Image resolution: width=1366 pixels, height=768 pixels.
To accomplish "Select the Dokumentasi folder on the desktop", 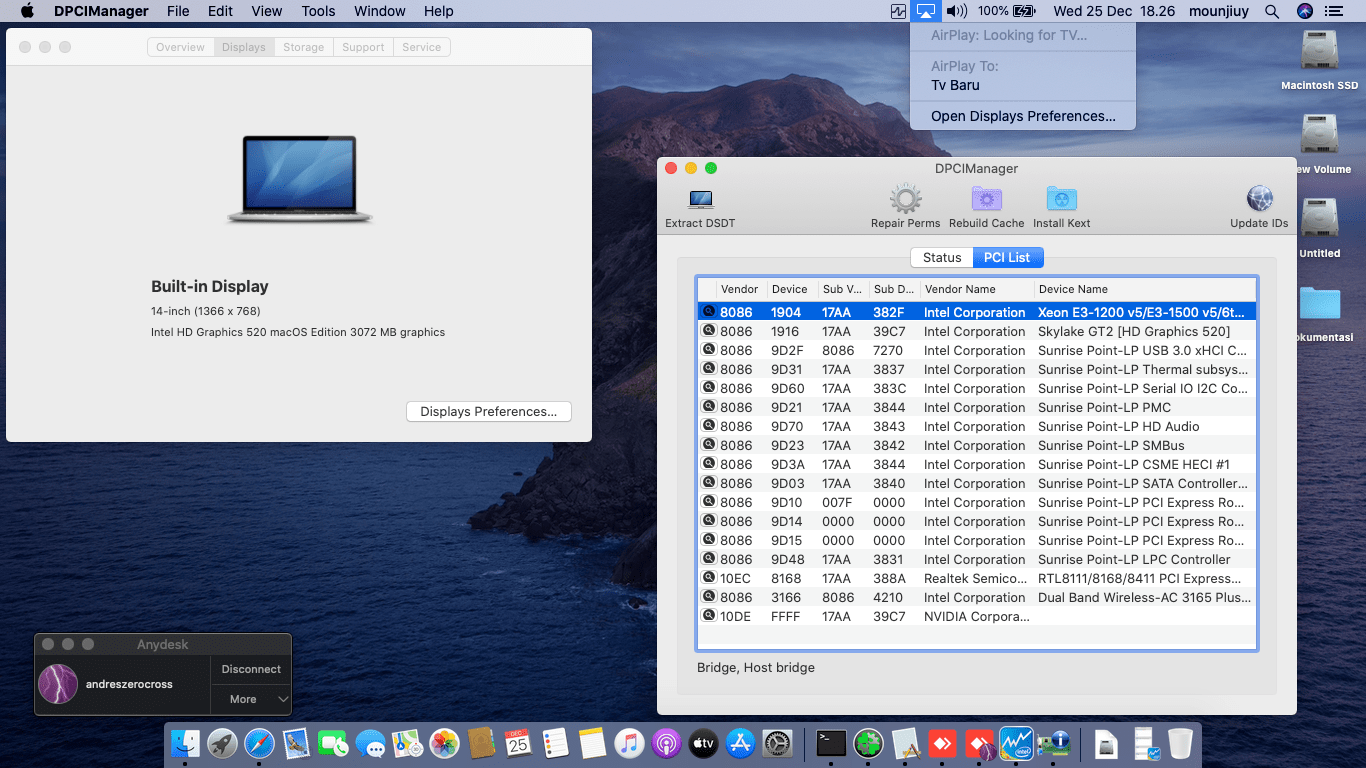I will click(x=1320, y=304).
